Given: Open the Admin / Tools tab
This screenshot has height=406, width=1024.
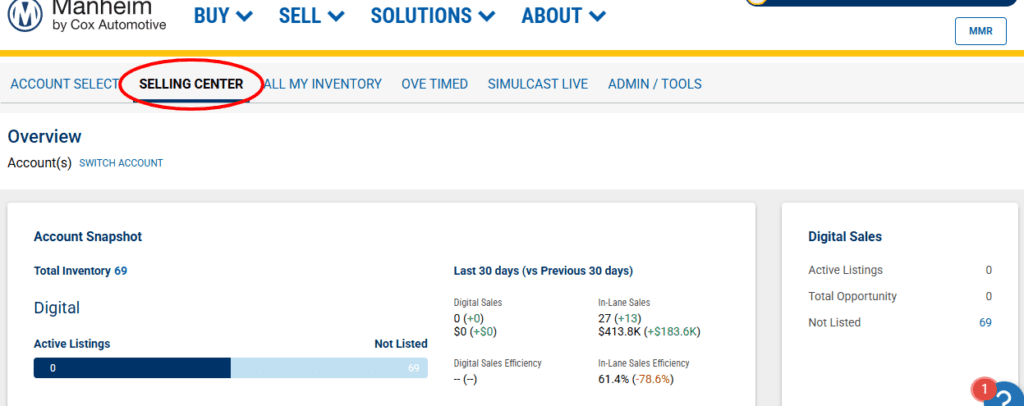Looking at the screenshot, I should (x=654, y=84).
